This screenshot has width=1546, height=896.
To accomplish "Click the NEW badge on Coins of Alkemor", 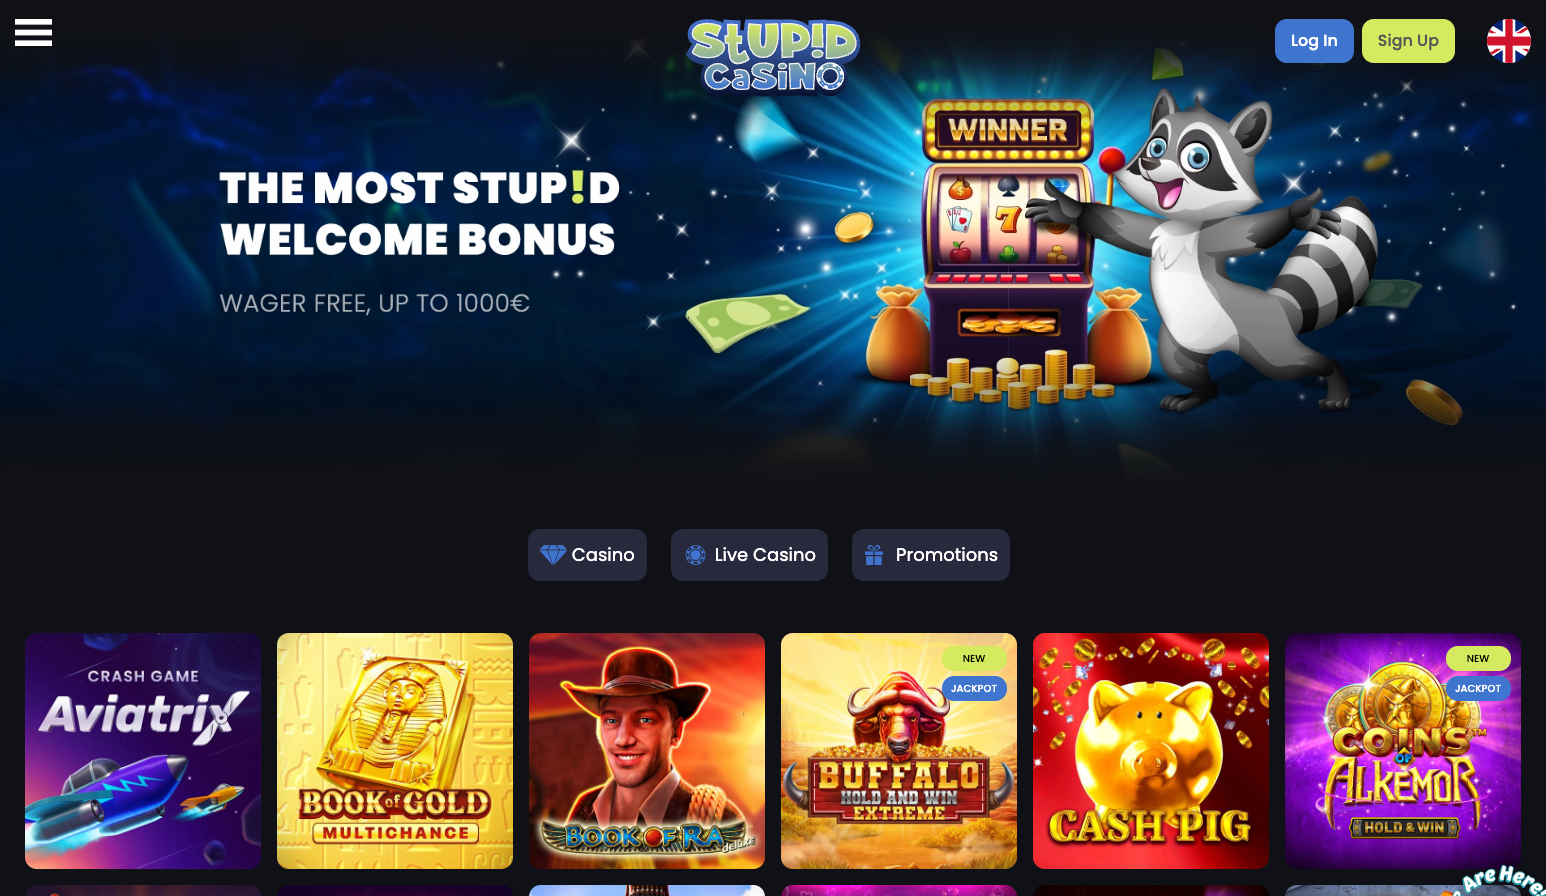I will (x=1478, y=658).
